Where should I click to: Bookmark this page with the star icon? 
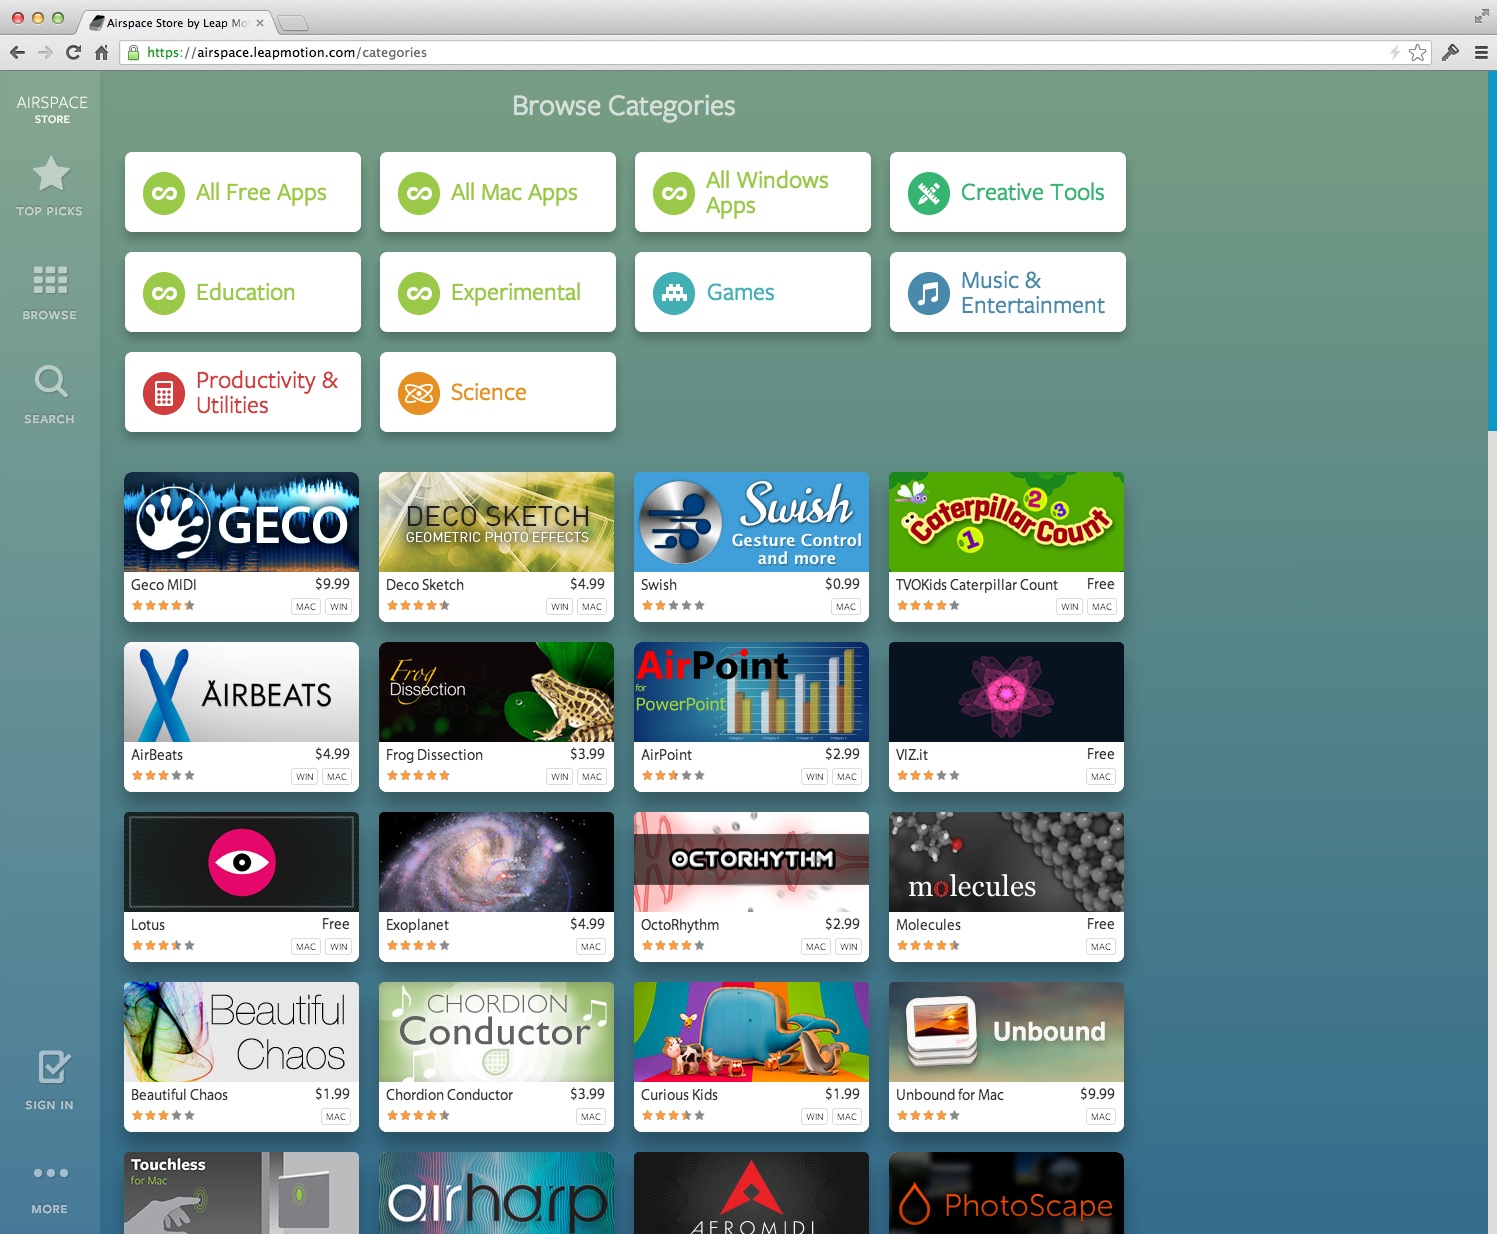pyautogui.click(x=1417, y=52)
